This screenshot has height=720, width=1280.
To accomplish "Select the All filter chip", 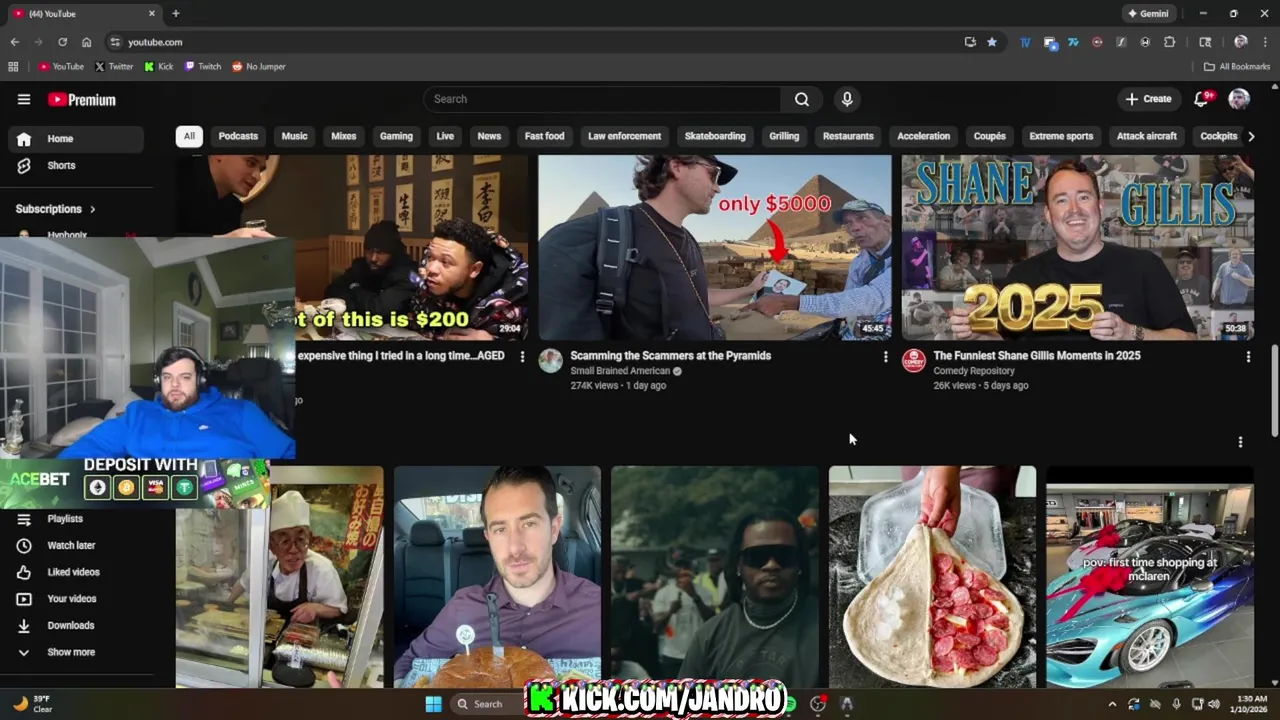I will click(x=189, y=136).
